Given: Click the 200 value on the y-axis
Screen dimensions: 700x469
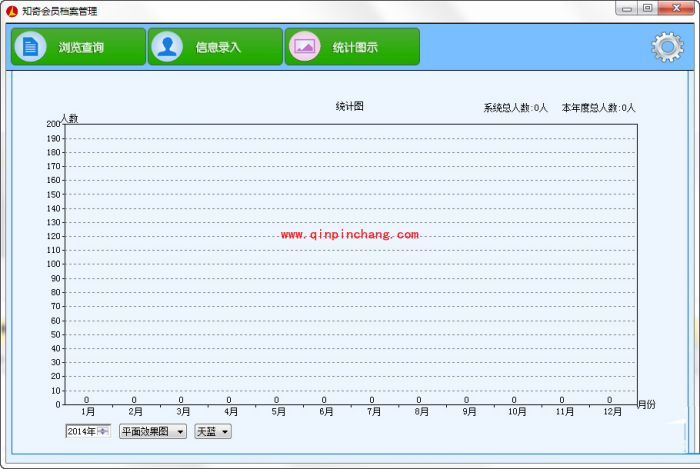Looking at the screenshot, I should pyautogui.click(x=53, y=124).
